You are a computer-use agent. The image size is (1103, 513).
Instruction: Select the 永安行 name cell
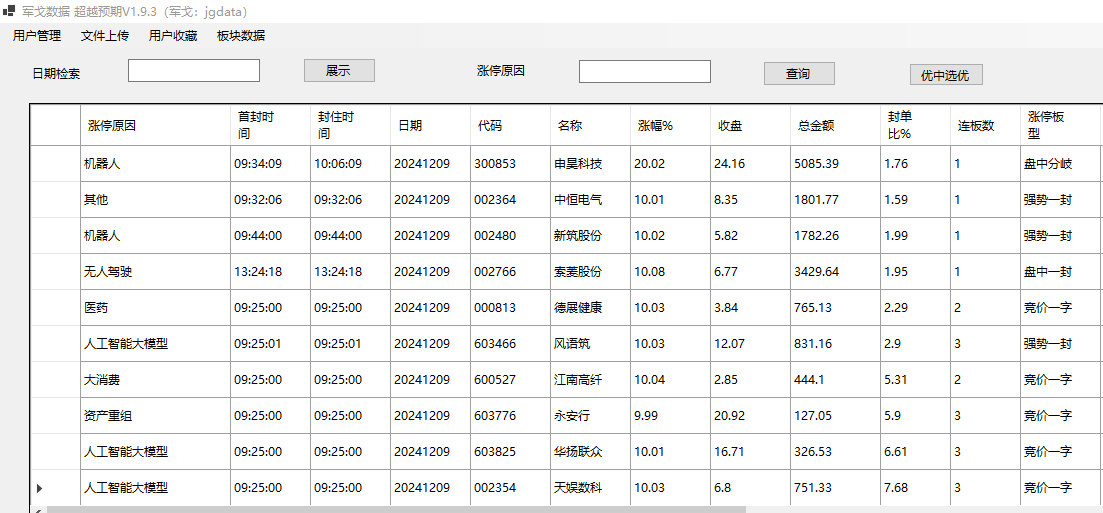click(x=590, y=416)
